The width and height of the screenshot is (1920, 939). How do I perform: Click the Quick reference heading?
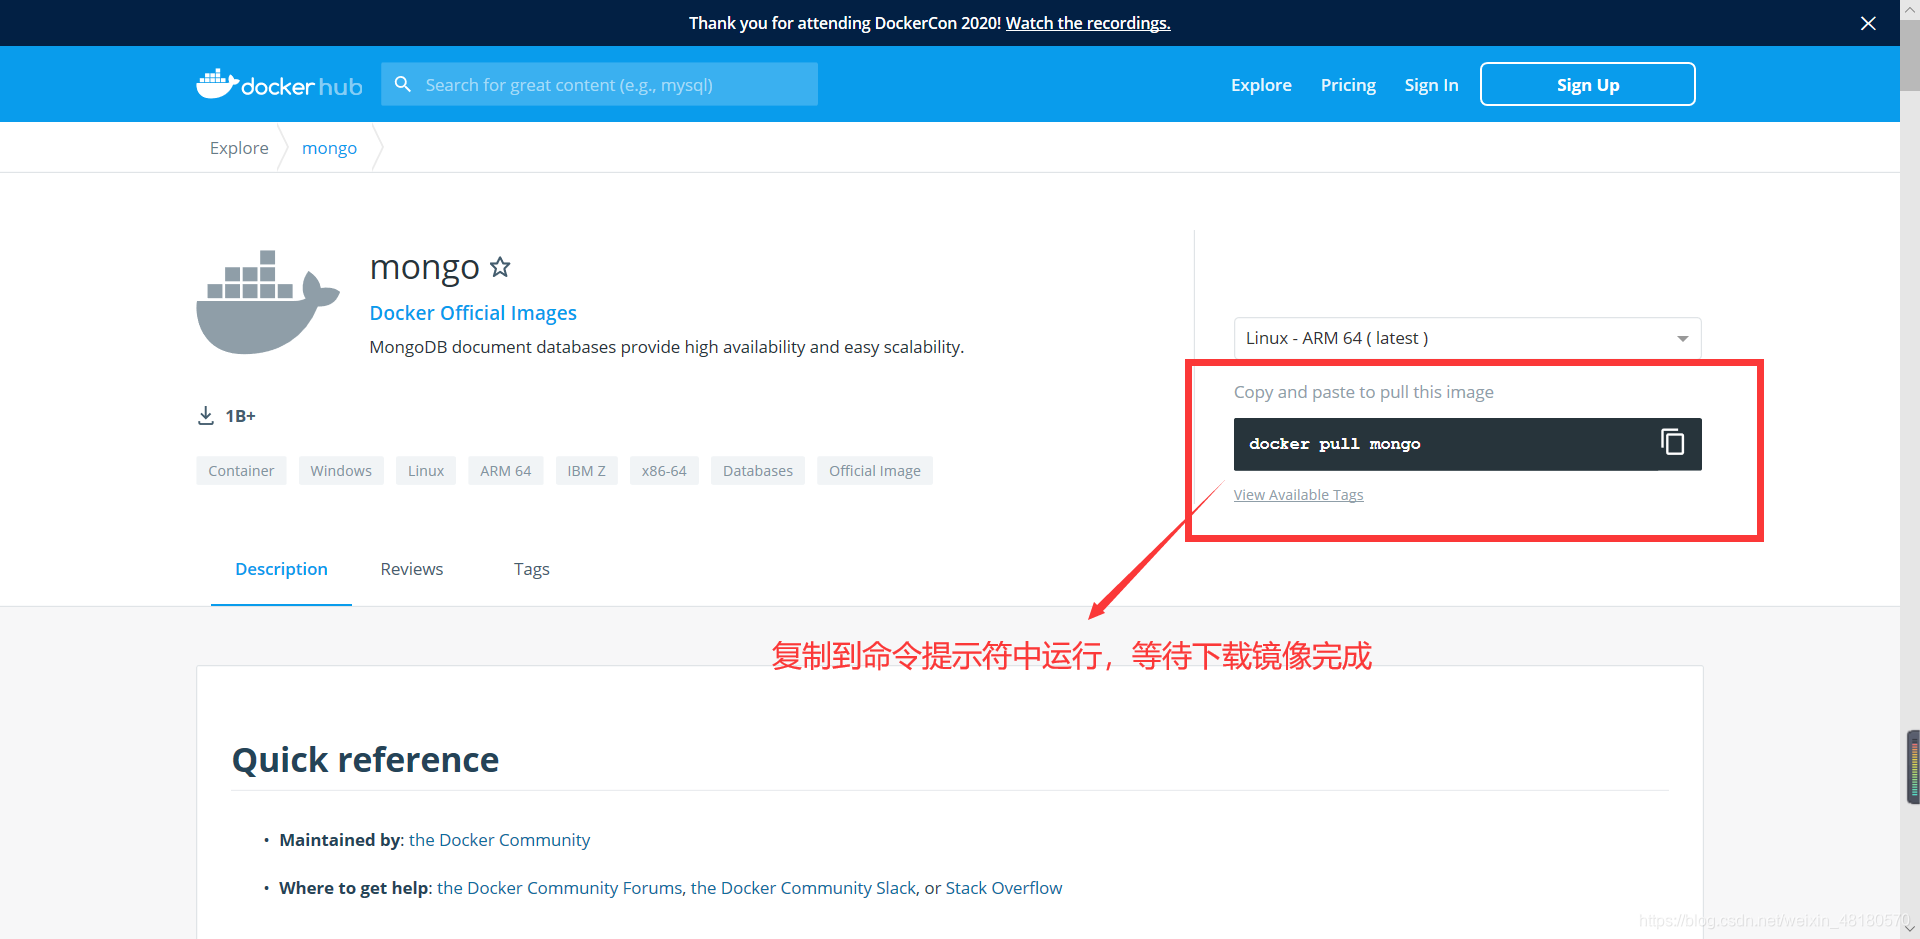[x=365, y=760]
